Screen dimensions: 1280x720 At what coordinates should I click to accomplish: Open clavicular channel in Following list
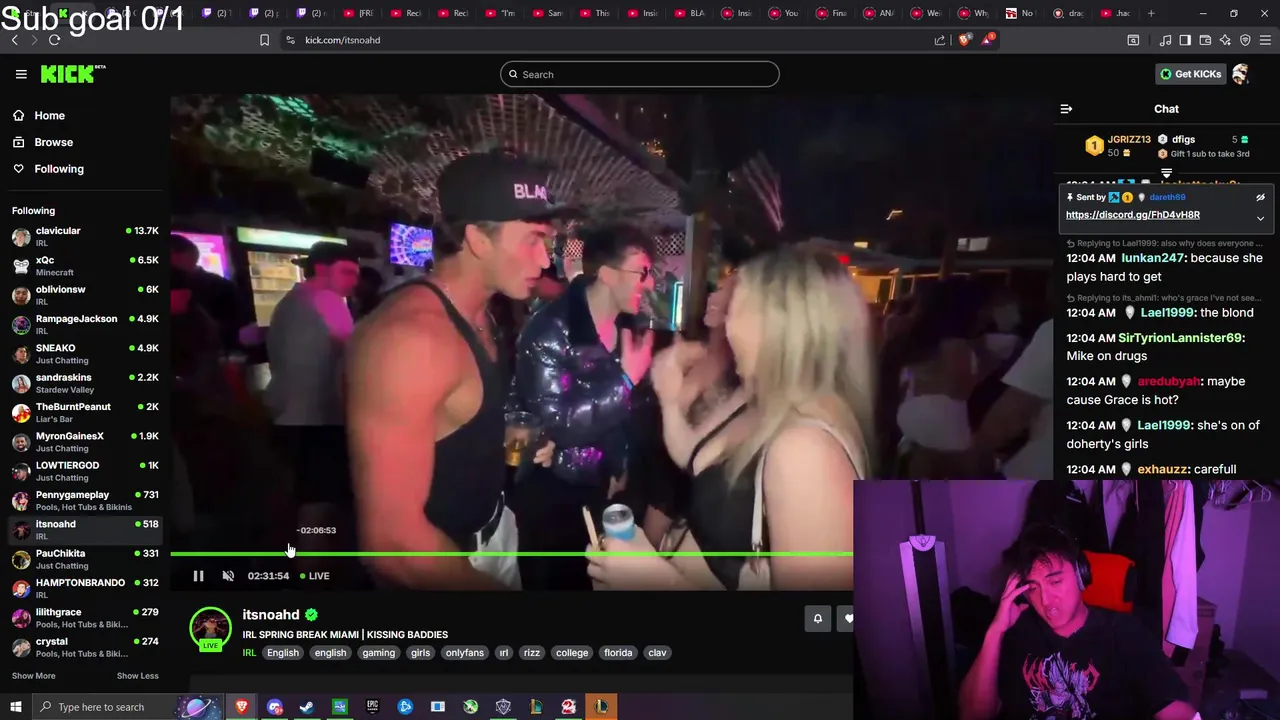pyautogui.click(x=85, y=236)
